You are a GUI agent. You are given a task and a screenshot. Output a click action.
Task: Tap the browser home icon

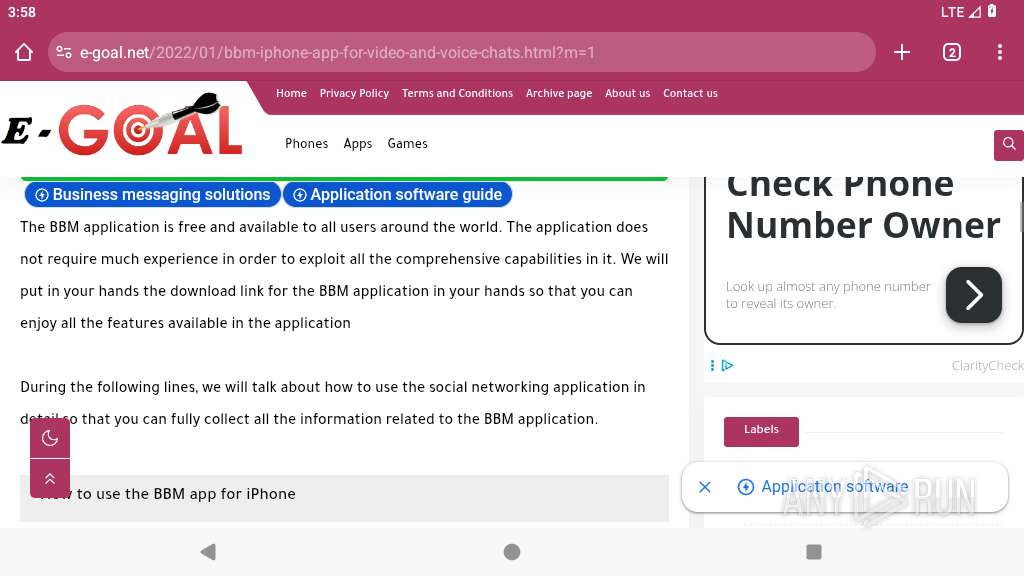coord(24,52)
